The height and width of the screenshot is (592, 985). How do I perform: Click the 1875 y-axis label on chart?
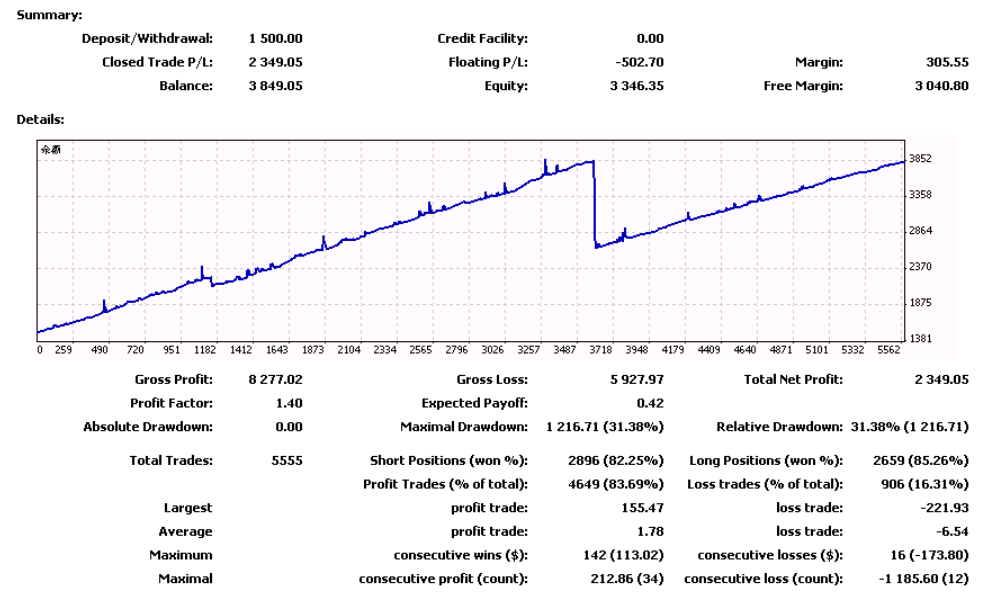(x=920, y=303)
